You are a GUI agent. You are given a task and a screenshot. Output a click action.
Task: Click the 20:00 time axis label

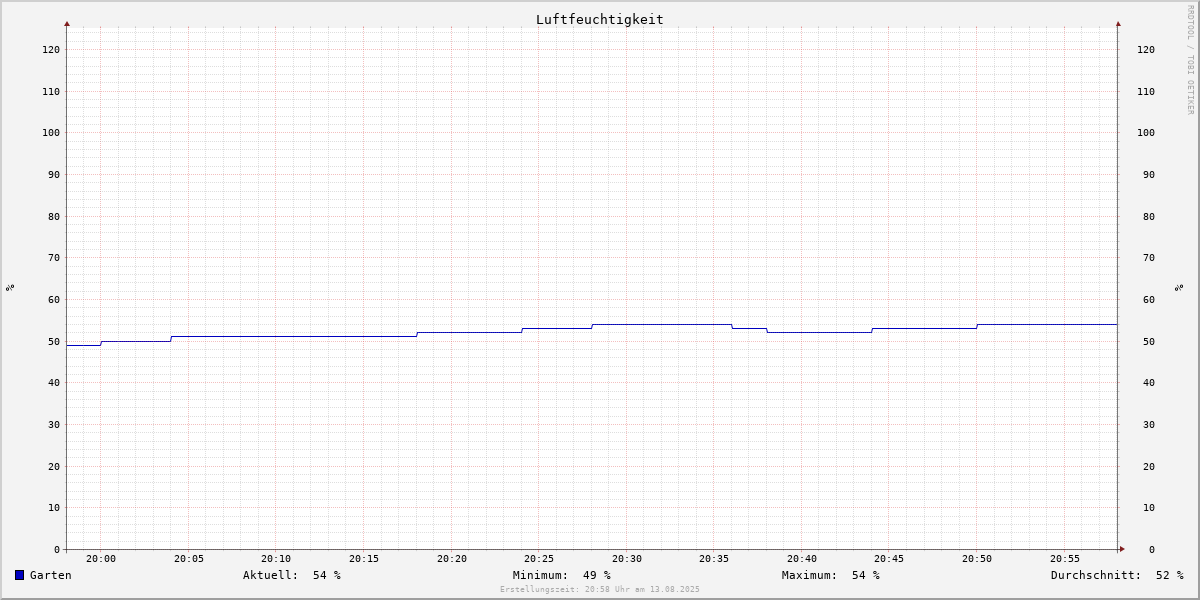101,559
